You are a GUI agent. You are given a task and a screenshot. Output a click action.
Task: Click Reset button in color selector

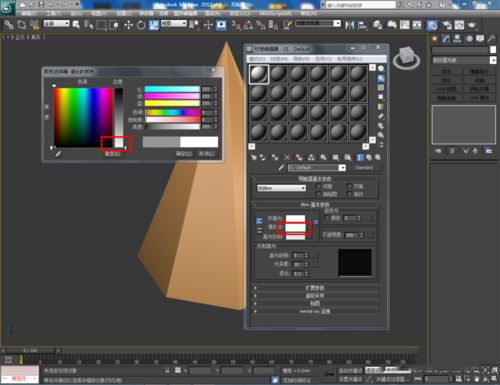click(x=112, y=154)
